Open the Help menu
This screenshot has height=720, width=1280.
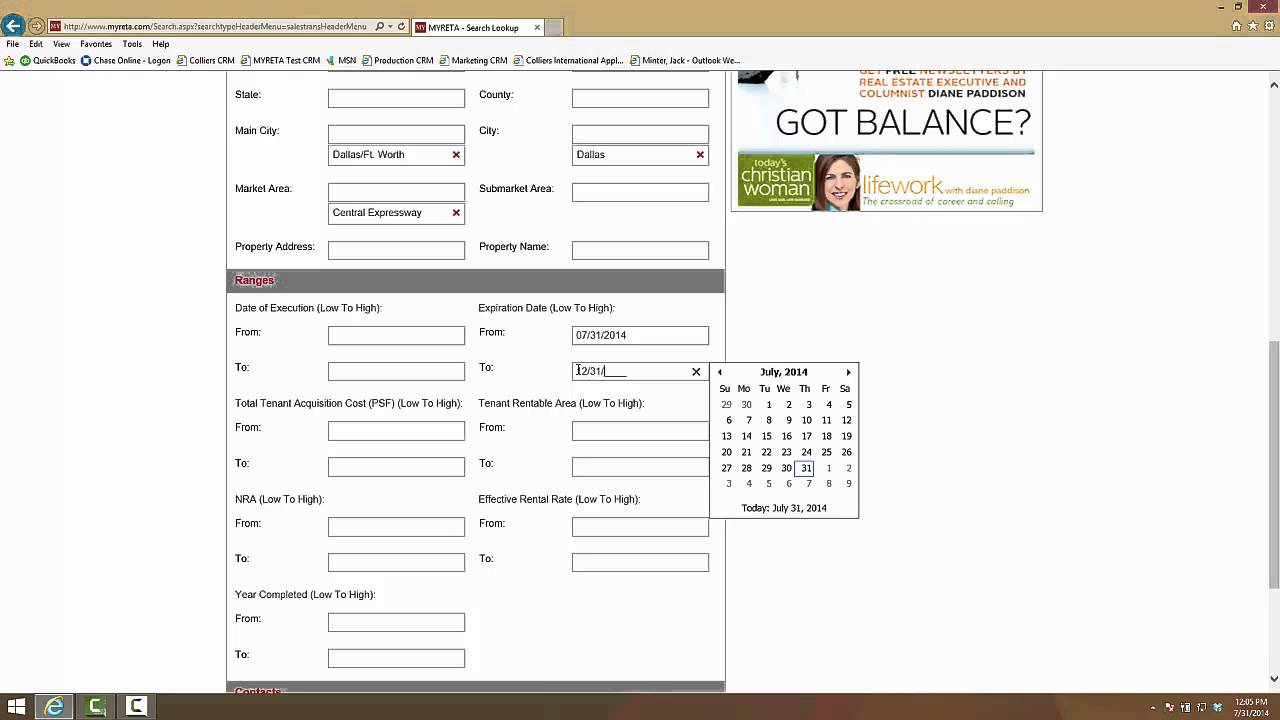click(160, 44)
